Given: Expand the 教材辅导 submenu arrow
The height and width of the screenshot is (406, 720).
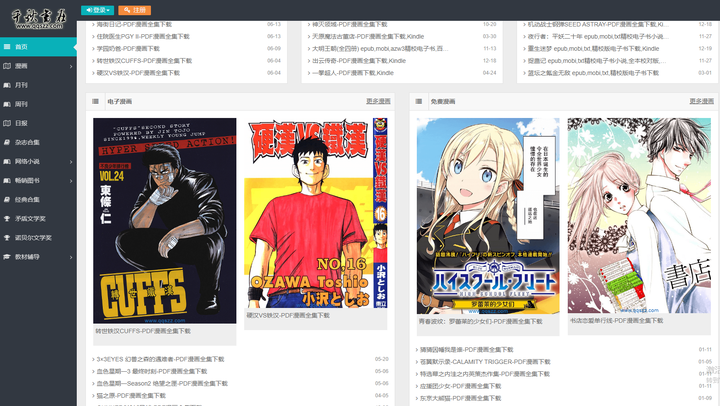Looking at the screenshot, I should click(x=71, y=257).
